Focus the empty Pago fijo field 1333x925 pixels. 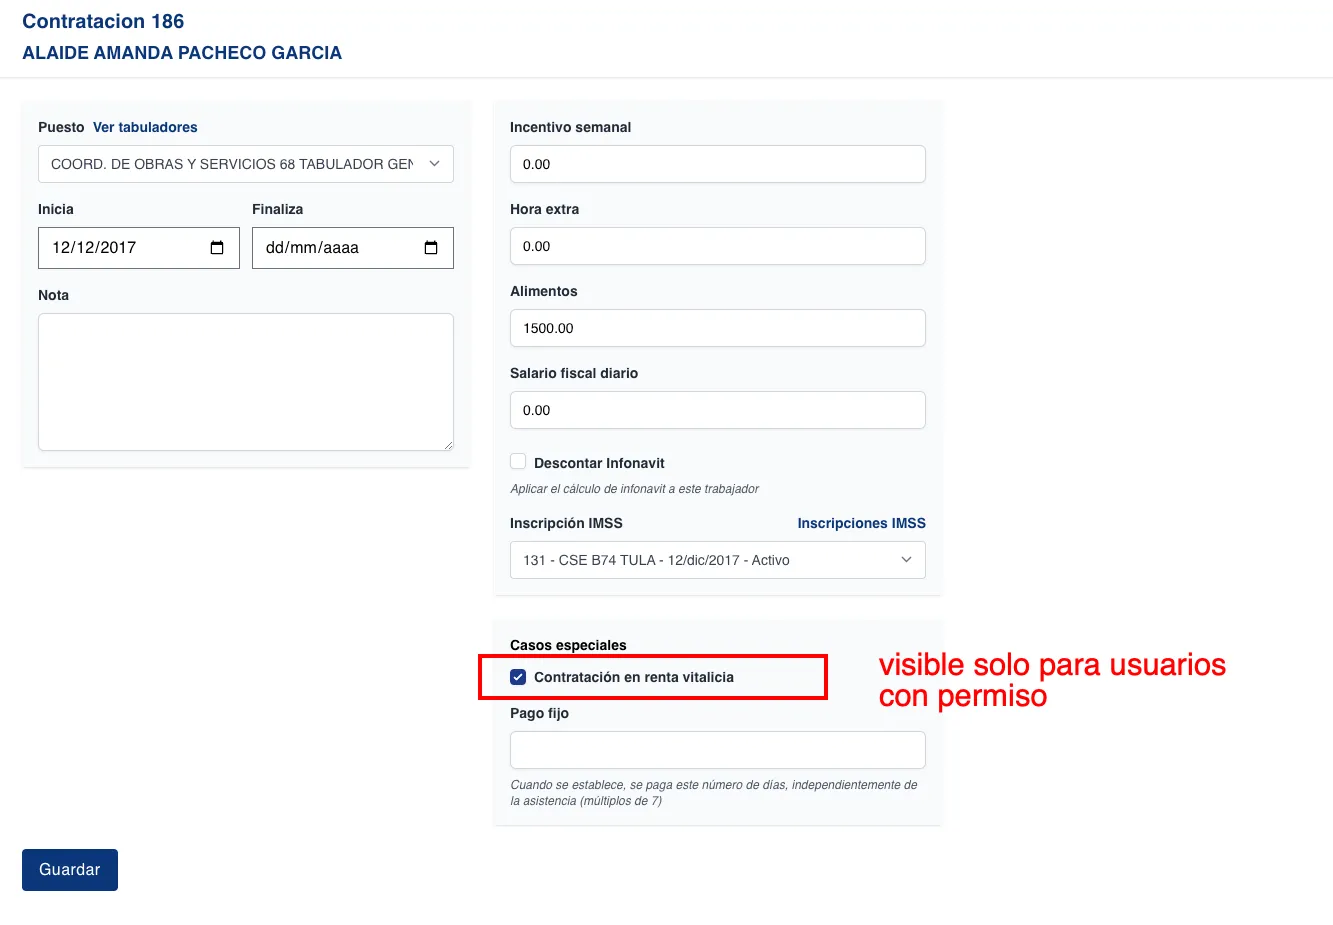point(717,750)
